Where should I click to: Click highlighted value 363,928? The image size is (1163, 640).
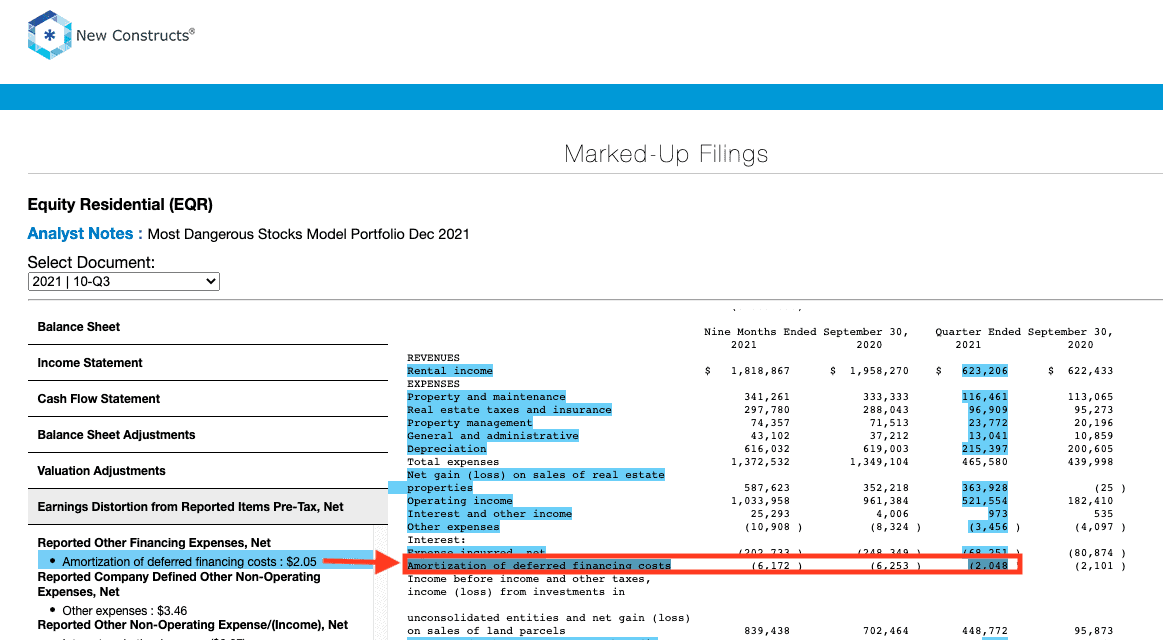pos(984,488)
